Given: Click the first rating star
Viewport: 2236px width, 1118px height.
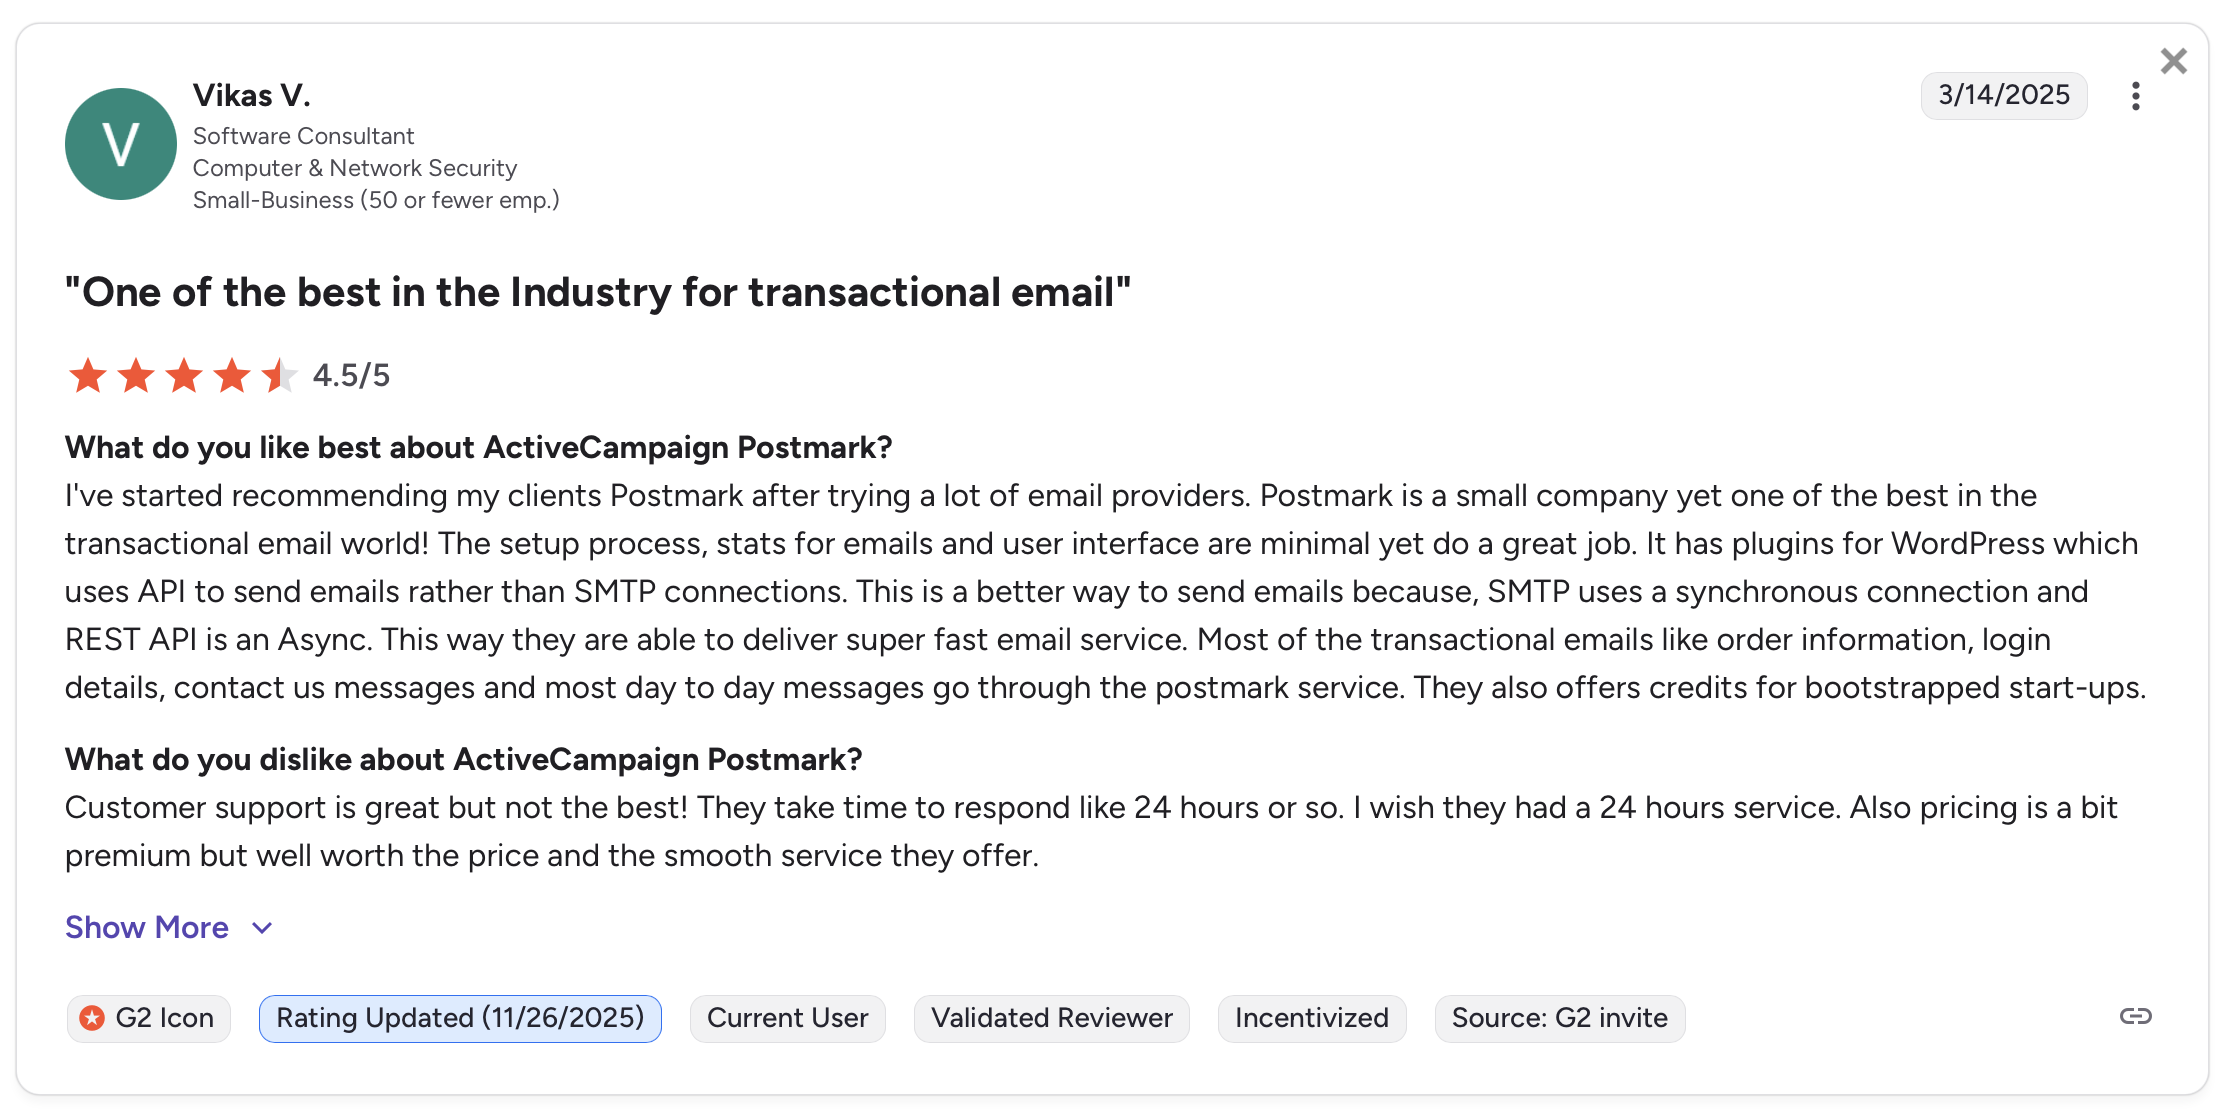Looking at the screenshot, I should click(88, 376).
